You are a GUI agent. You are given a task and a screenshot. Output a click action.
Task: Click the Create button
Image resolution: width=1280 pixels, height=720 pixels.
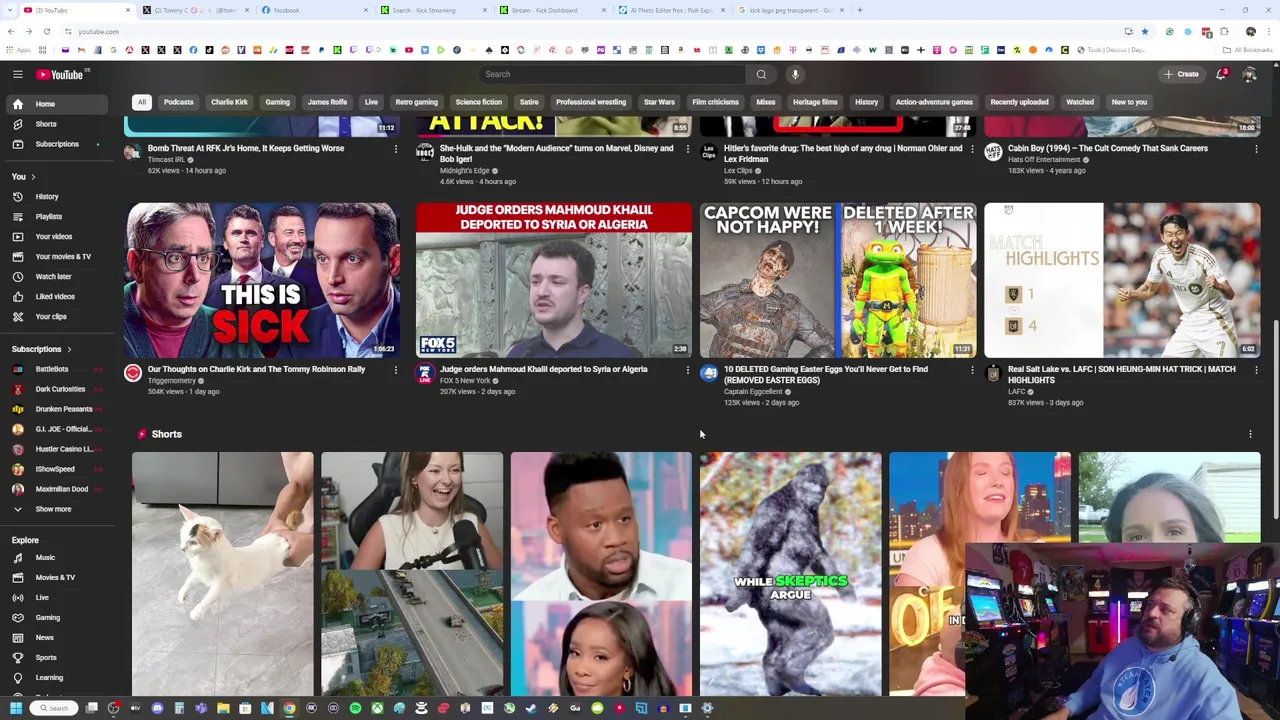click(1182, 74)
